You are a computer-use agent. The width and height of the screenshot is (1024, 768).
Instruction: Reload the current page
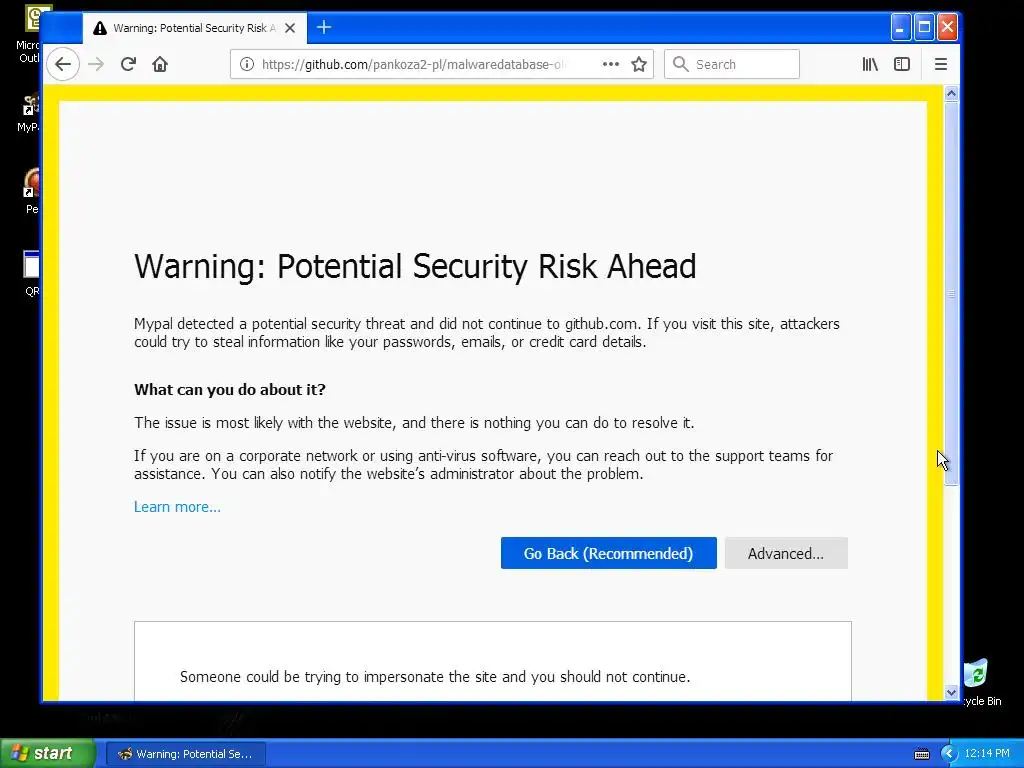(128, 64)
